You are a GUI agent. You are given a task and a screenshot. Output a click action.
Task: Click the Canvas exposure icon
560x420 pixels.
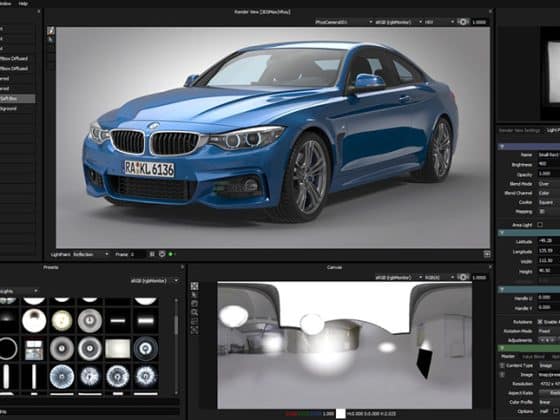[463, 278]
